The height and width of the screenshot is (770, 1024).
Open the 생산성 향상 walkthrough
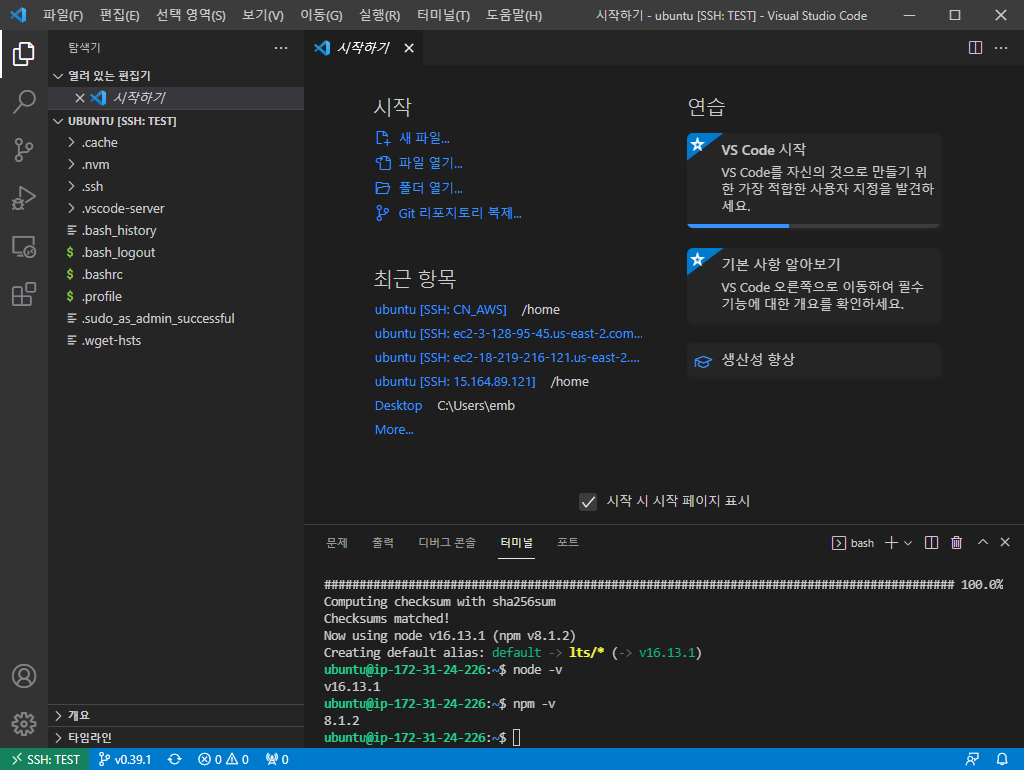pyautogui.click(x=814, y=361)
